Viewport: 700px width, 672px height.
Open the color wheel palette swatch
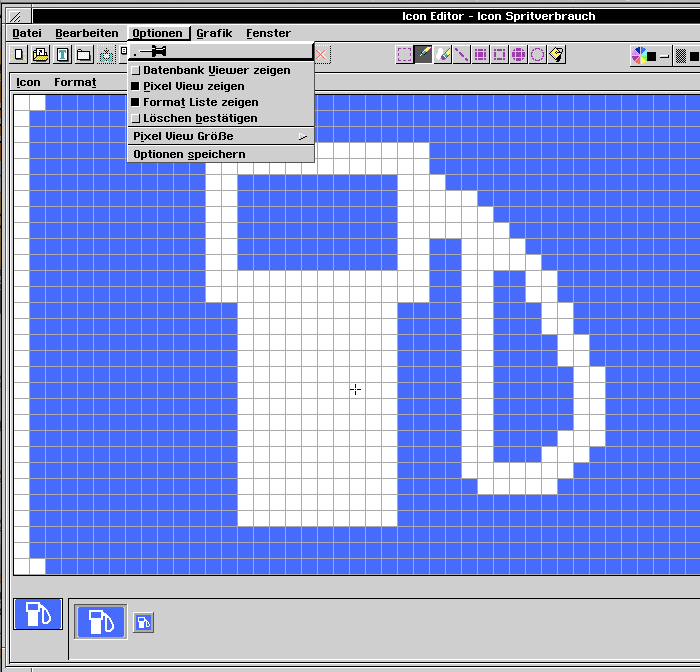tap(638, 55)
